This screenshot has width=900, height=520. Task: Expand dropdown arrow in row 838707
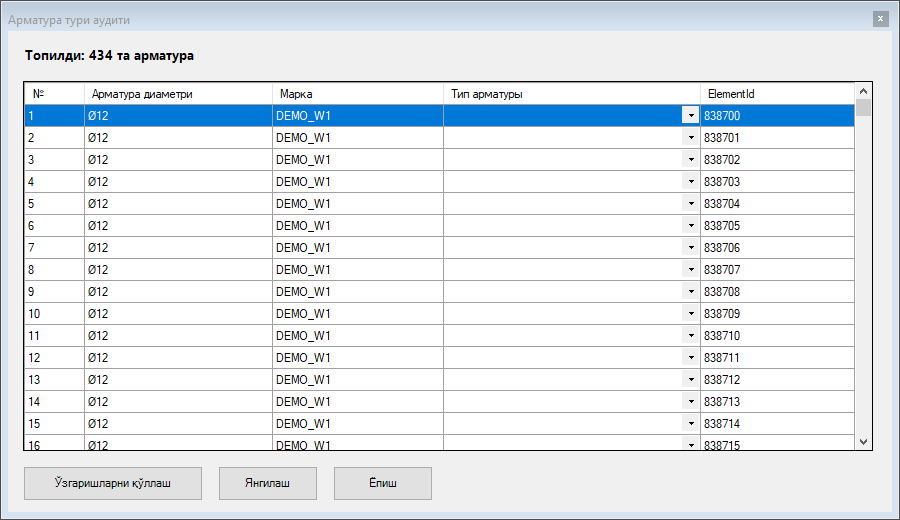(x=690, y=269)
